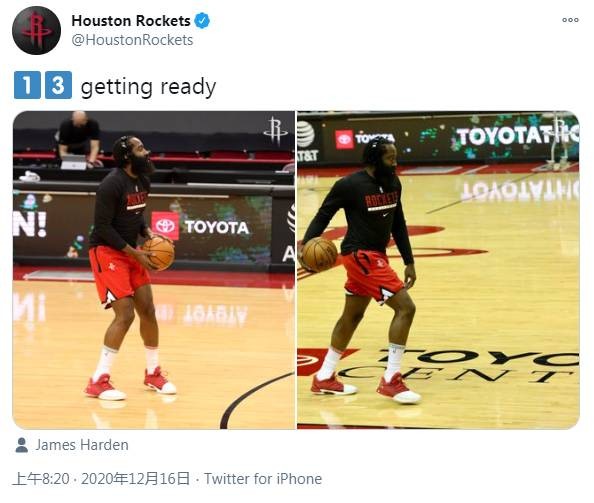This screenshot has width=594, height=503.
Task: Click the number 1 emoji
Action: (x=27, y=85)
